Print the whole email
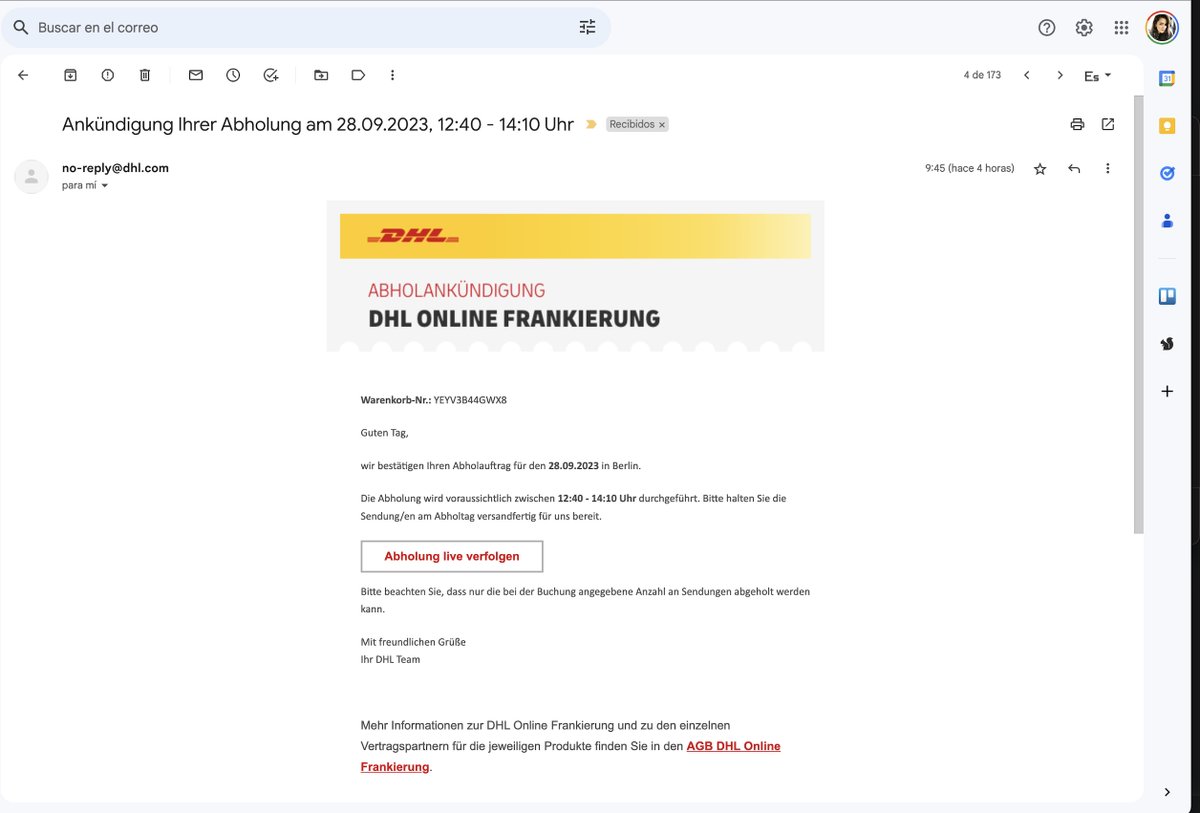Screen dimensions: 1200x813 tap(1077, 124)
